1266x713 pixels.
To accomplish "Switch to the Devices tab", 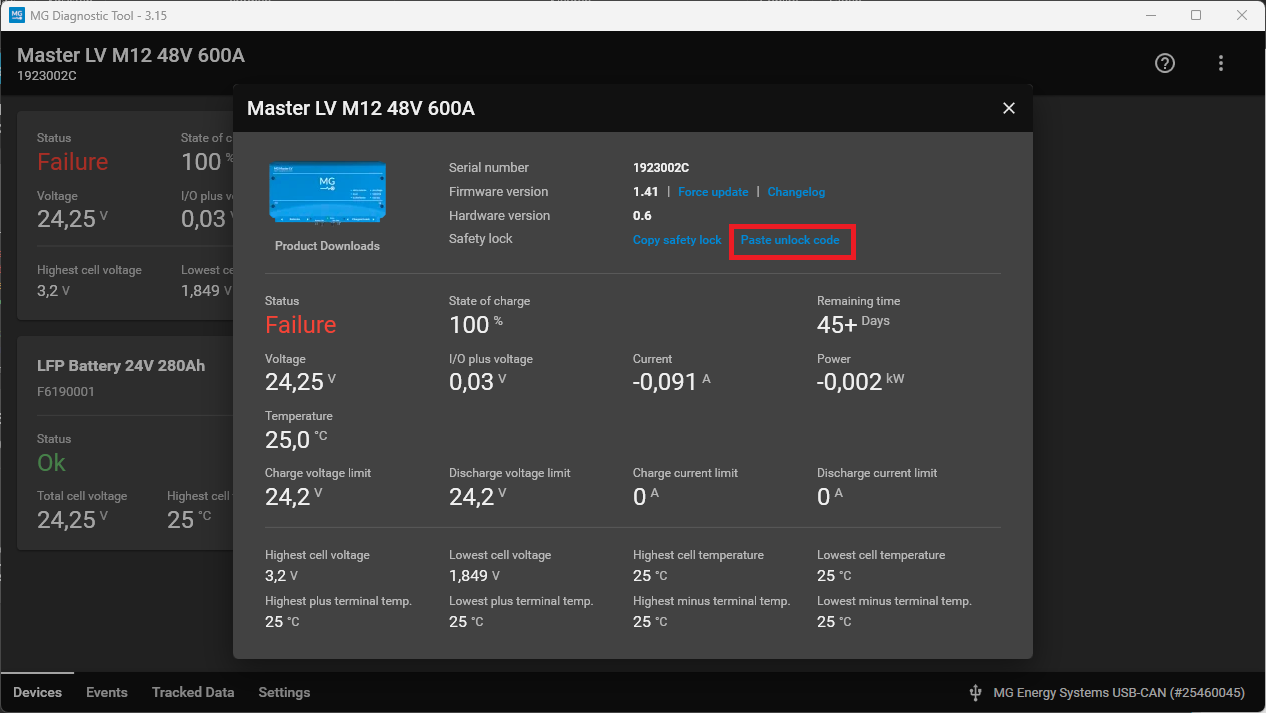I will tap(37, 692).
